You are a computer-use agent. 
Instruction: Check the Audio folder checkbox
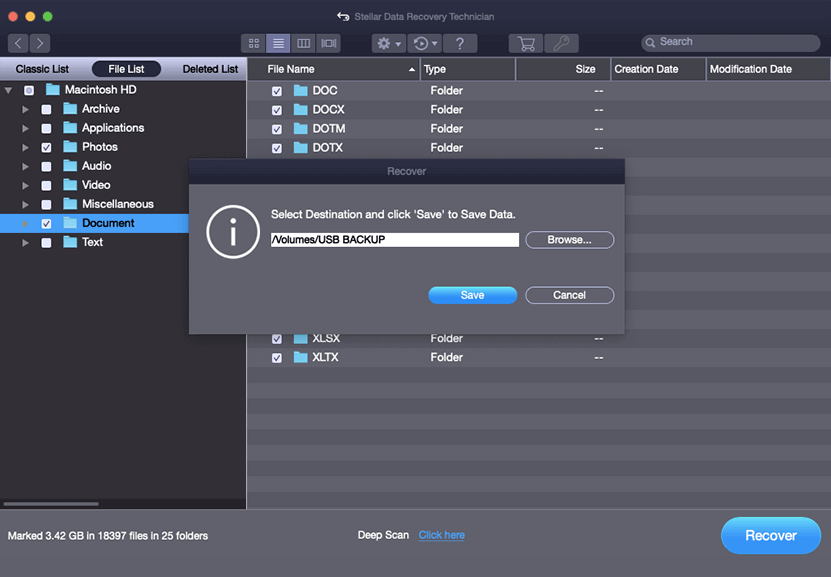pos(46,167)
